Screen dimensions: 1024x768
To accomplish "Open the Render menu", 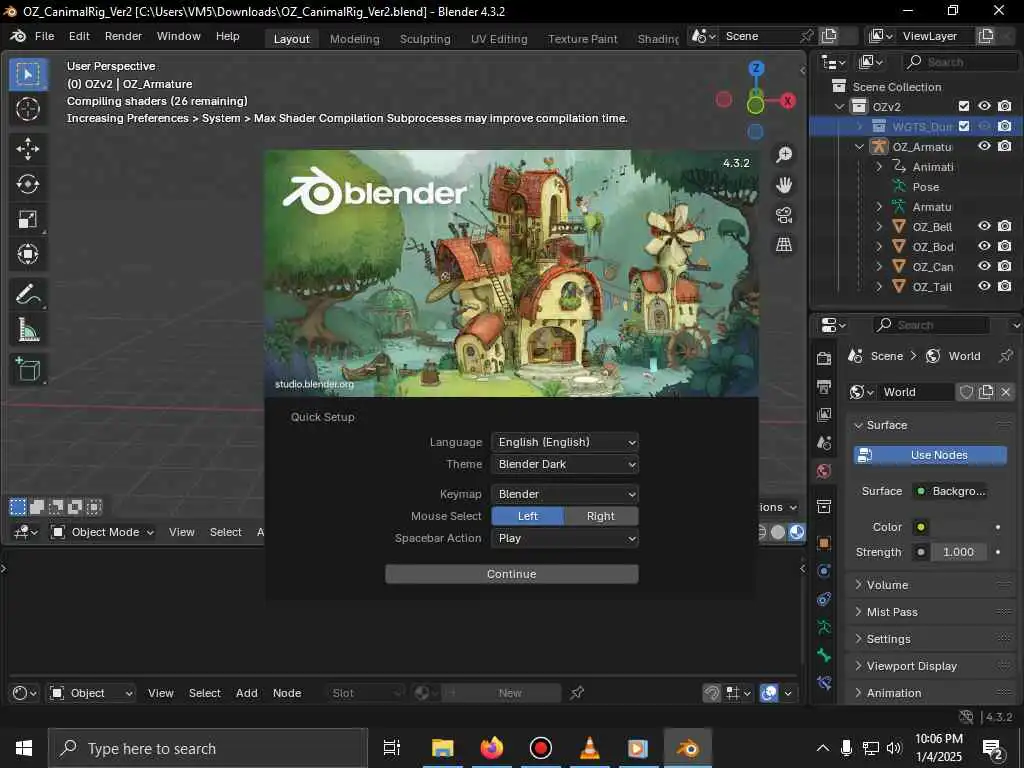I will pos(123,36).
